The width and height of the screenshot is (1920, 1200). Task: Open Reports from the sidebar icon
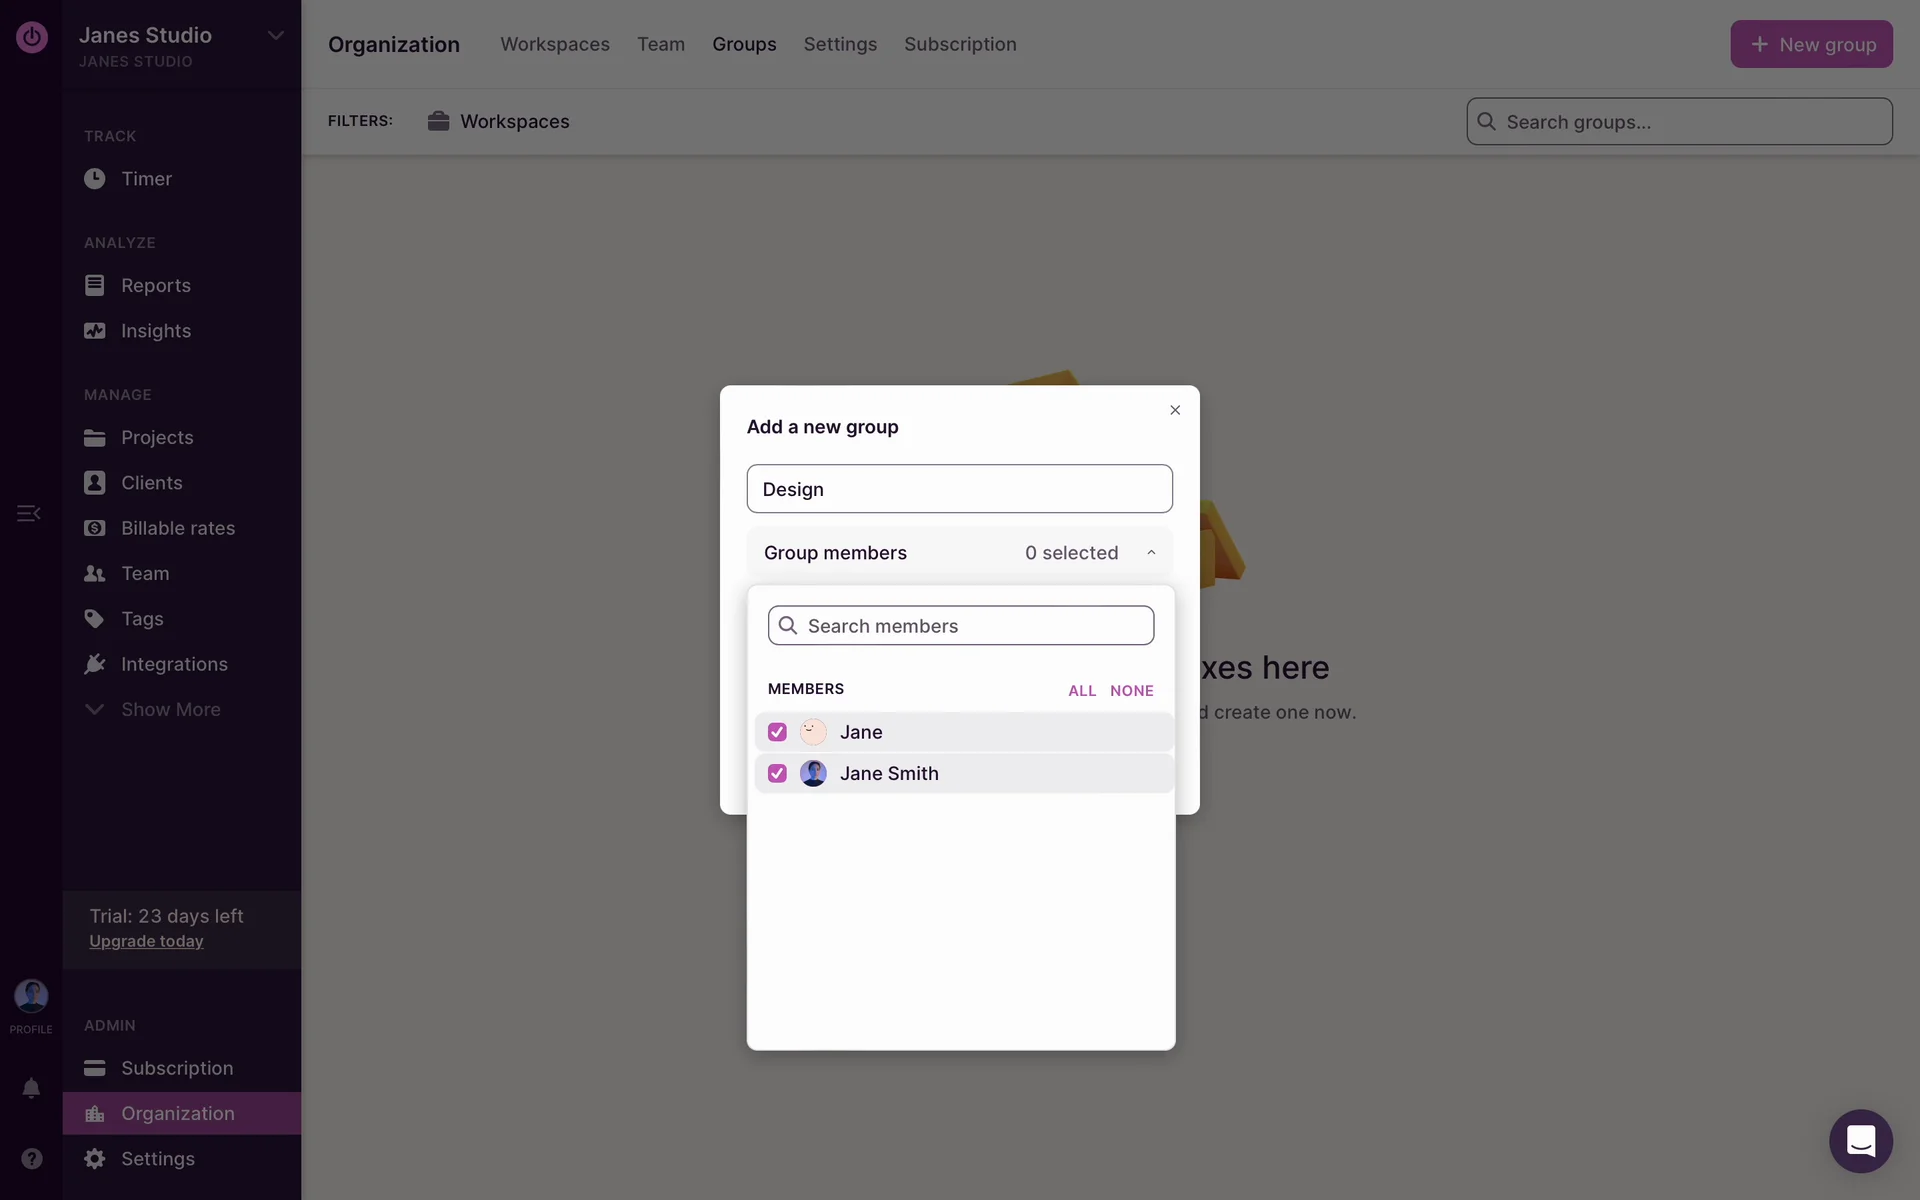tap(94, 285)
